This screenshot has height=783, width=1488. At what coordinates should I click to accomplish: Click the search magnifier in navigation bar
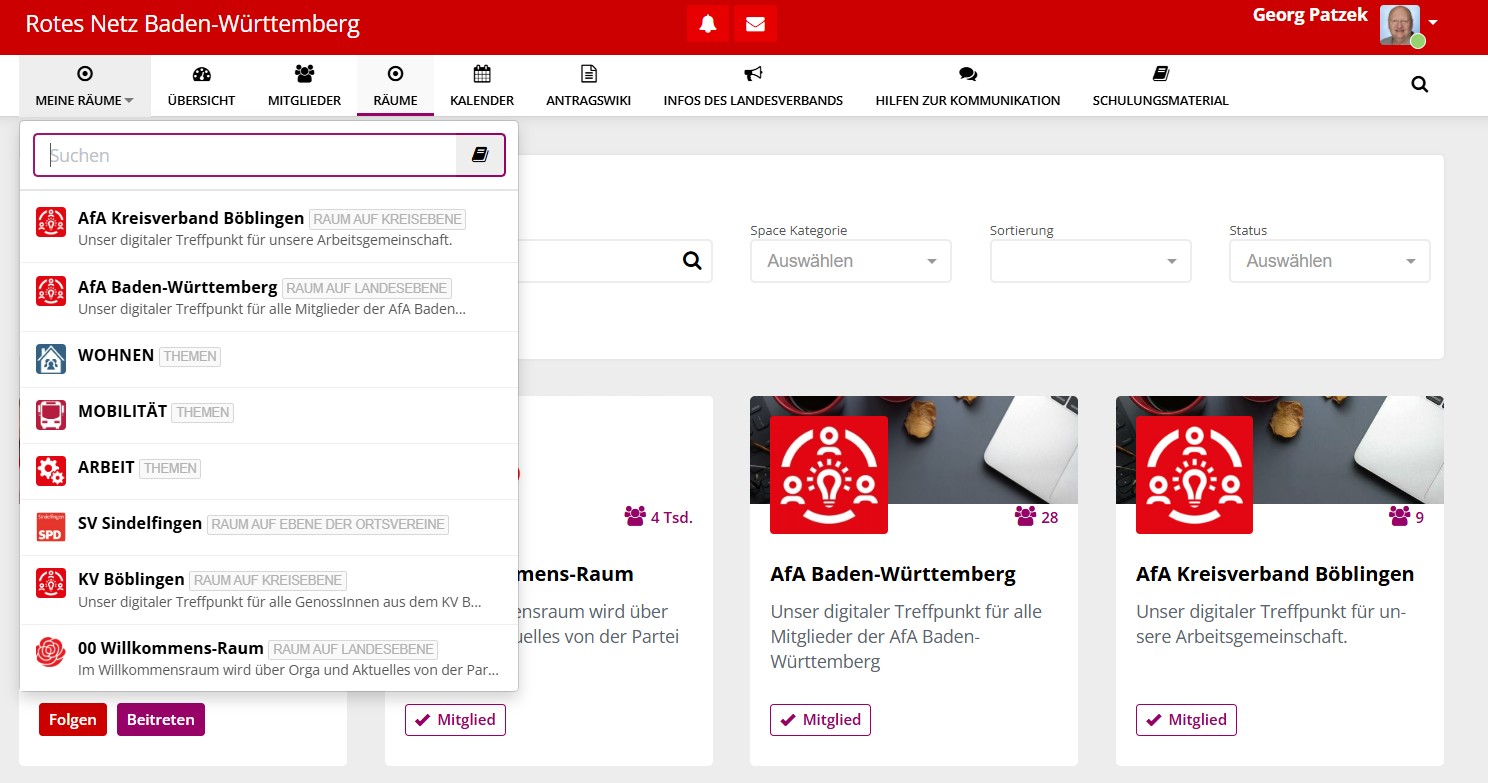[1419, 85]
